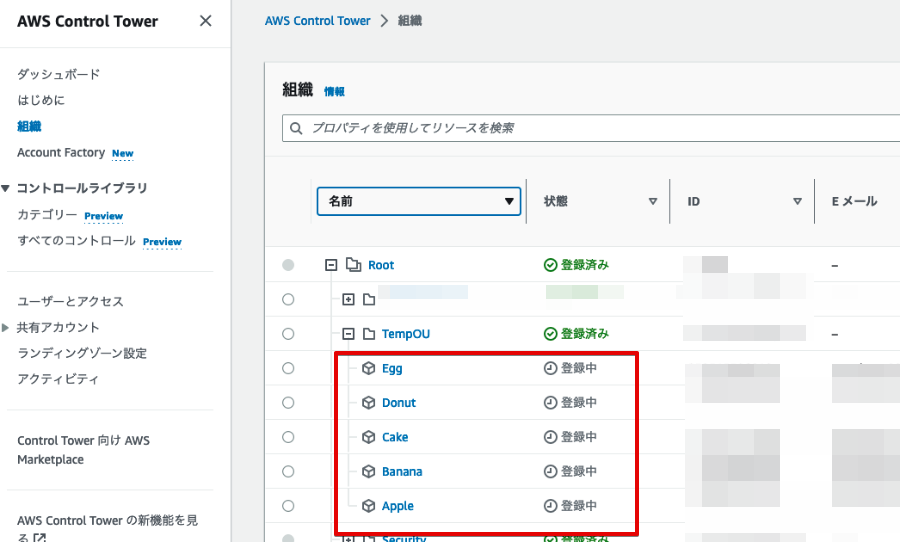Open the Apple account link

[398, 506]
